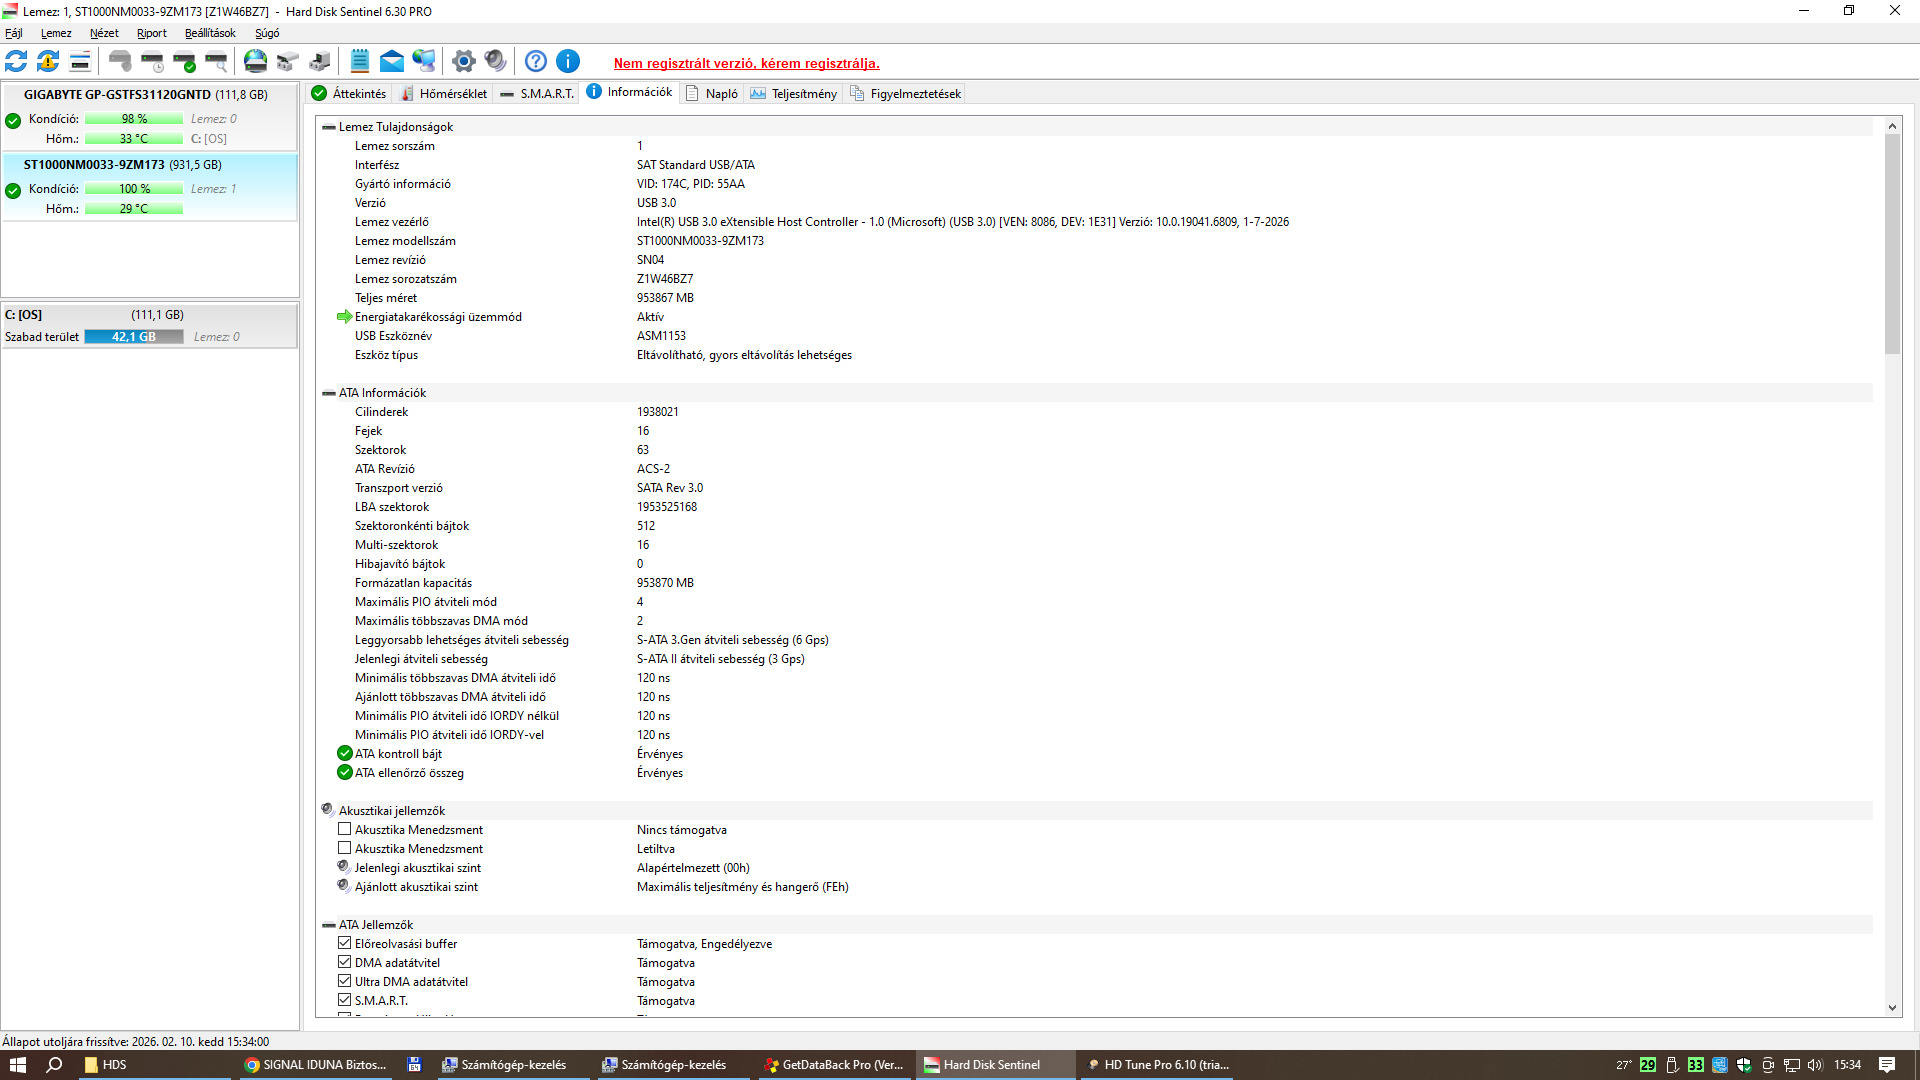Image resolution: width=1920 pixels, height=1080 pixels.
Task: Open settings via the gear toolbar icon
Action: click(463, 62)
